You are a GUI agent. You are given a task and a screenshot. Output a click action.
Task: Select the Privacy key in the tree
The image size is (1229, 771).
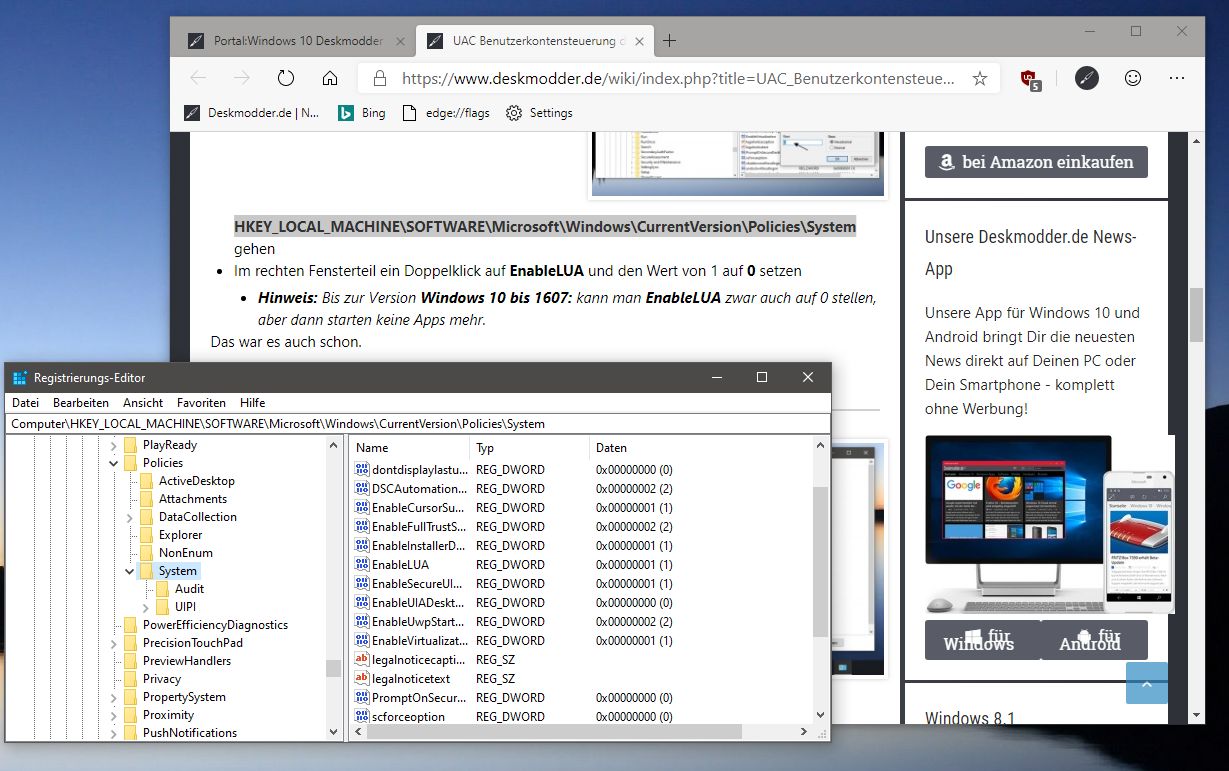click(162, 679)
